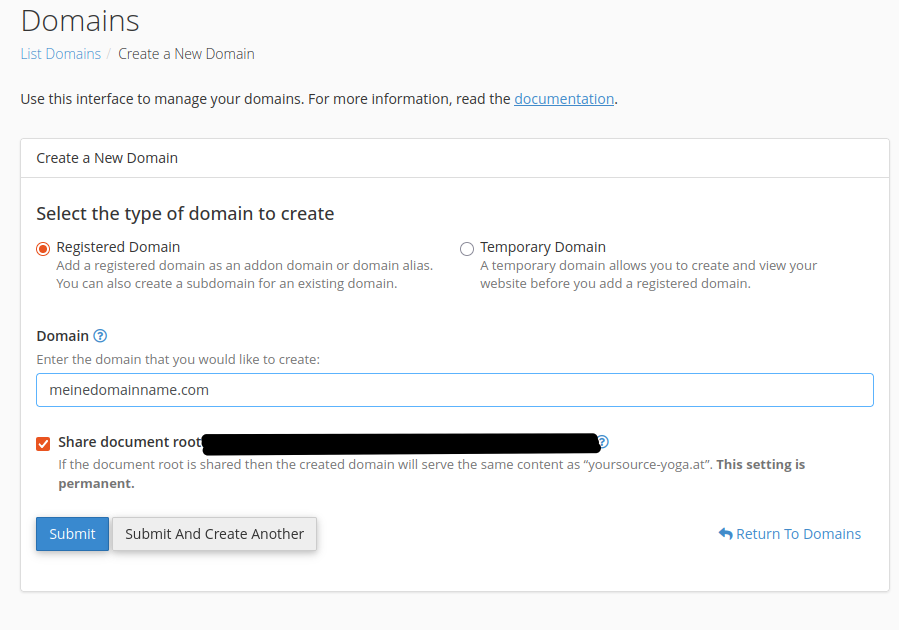Open List Domains in the breadcrumb

60,54
